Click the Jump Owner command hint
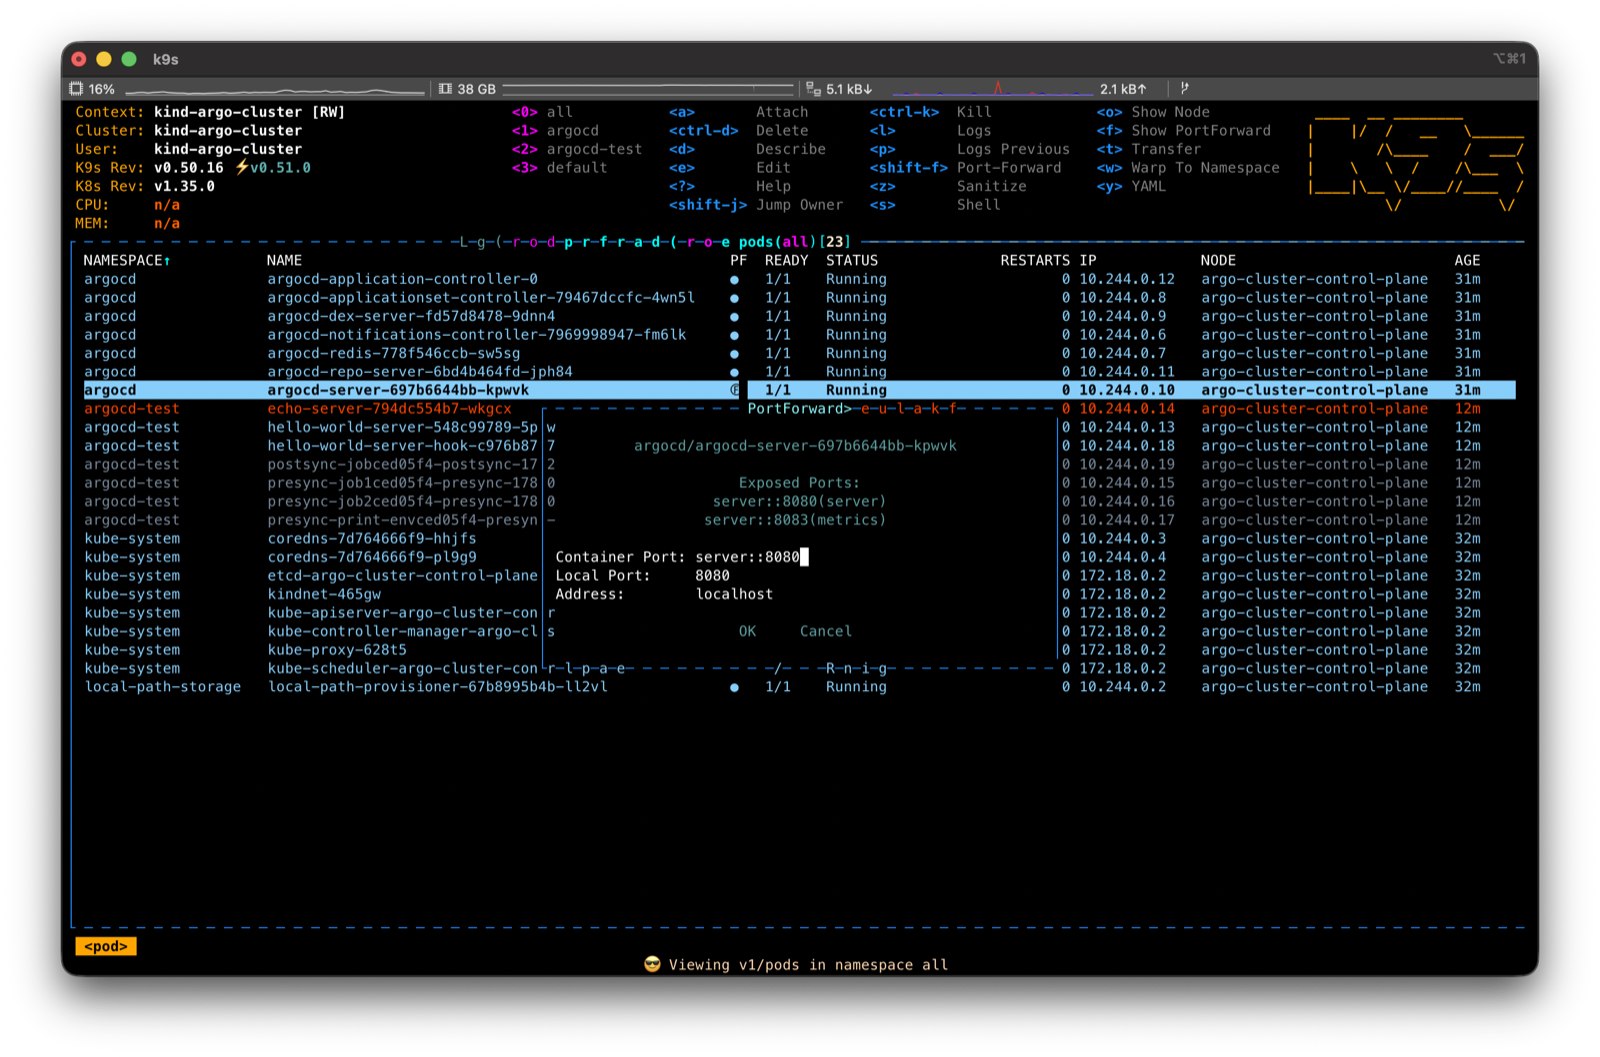Image resolution: width=1600 pixels, height=1057 pixels. pyautogui.click(x=799, y=204)
